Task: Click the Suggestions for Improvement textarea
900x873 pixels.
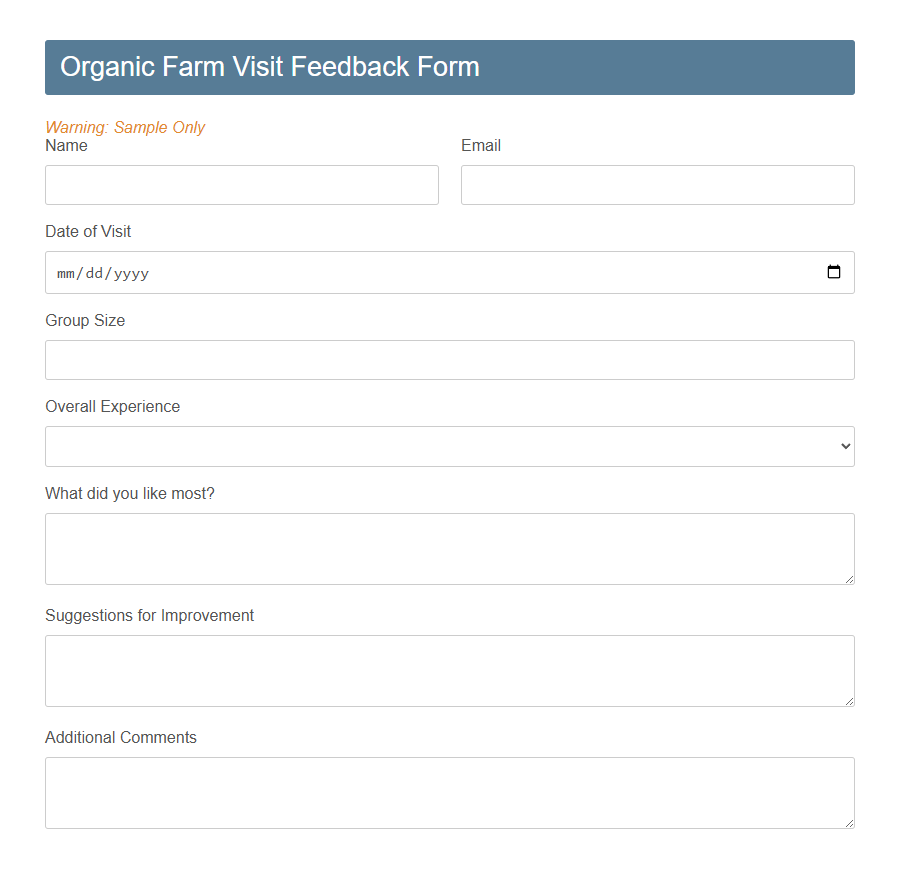Action: click(450, 670)
